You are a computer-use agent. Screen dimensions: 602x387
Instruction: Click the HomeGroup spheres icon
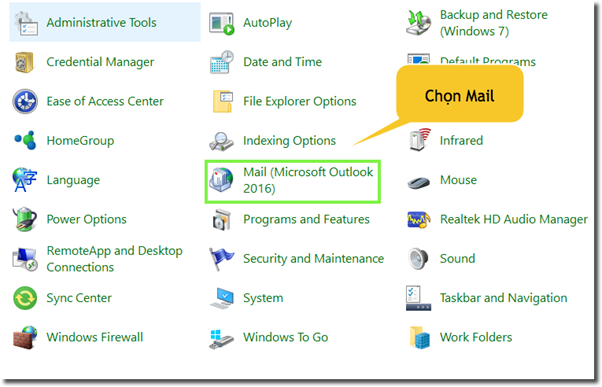[x=25, y=141]
